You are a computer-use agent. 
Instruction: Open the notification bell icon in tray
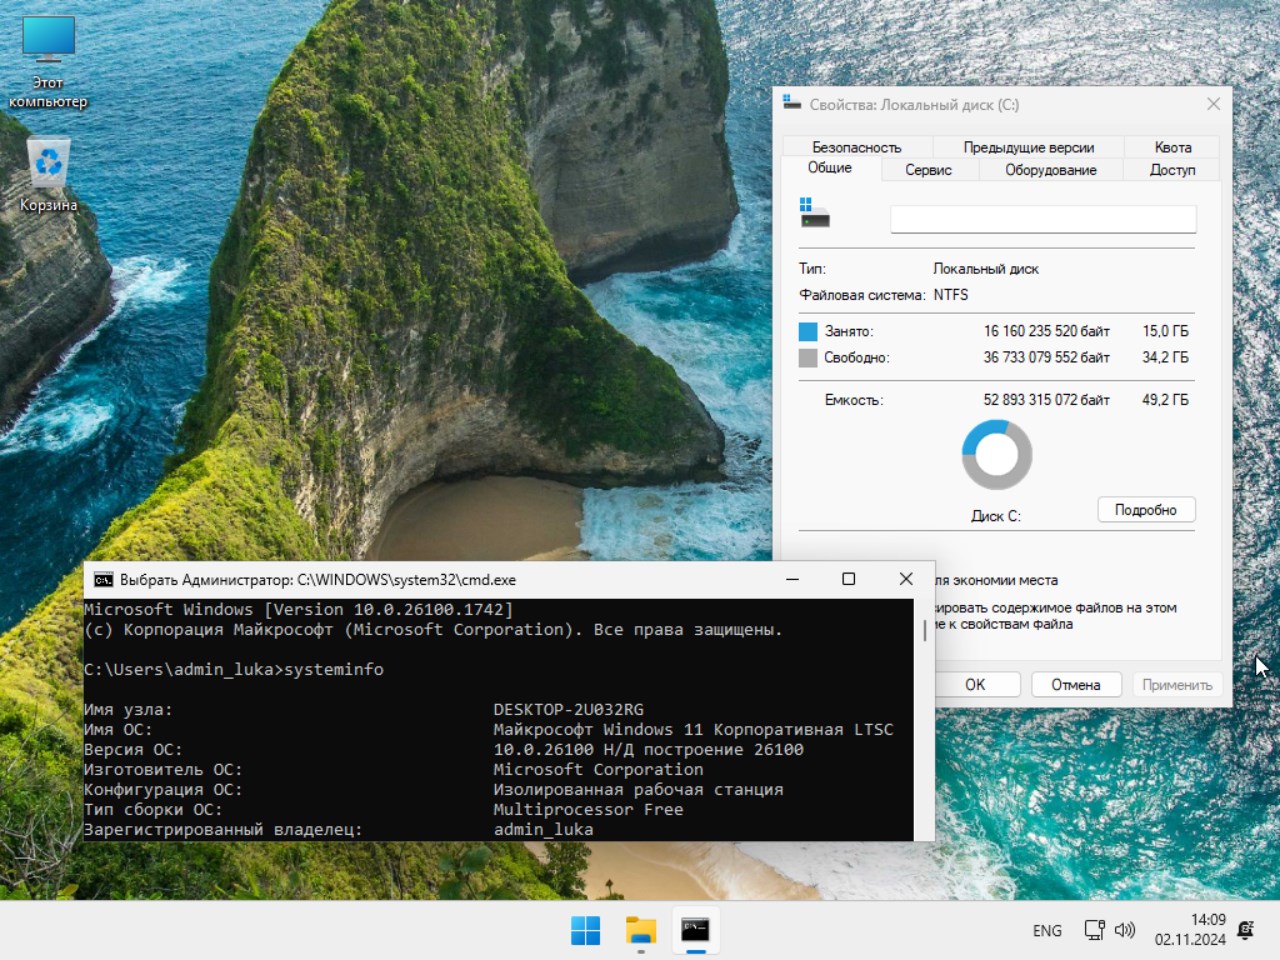(x=1246, y=930)
